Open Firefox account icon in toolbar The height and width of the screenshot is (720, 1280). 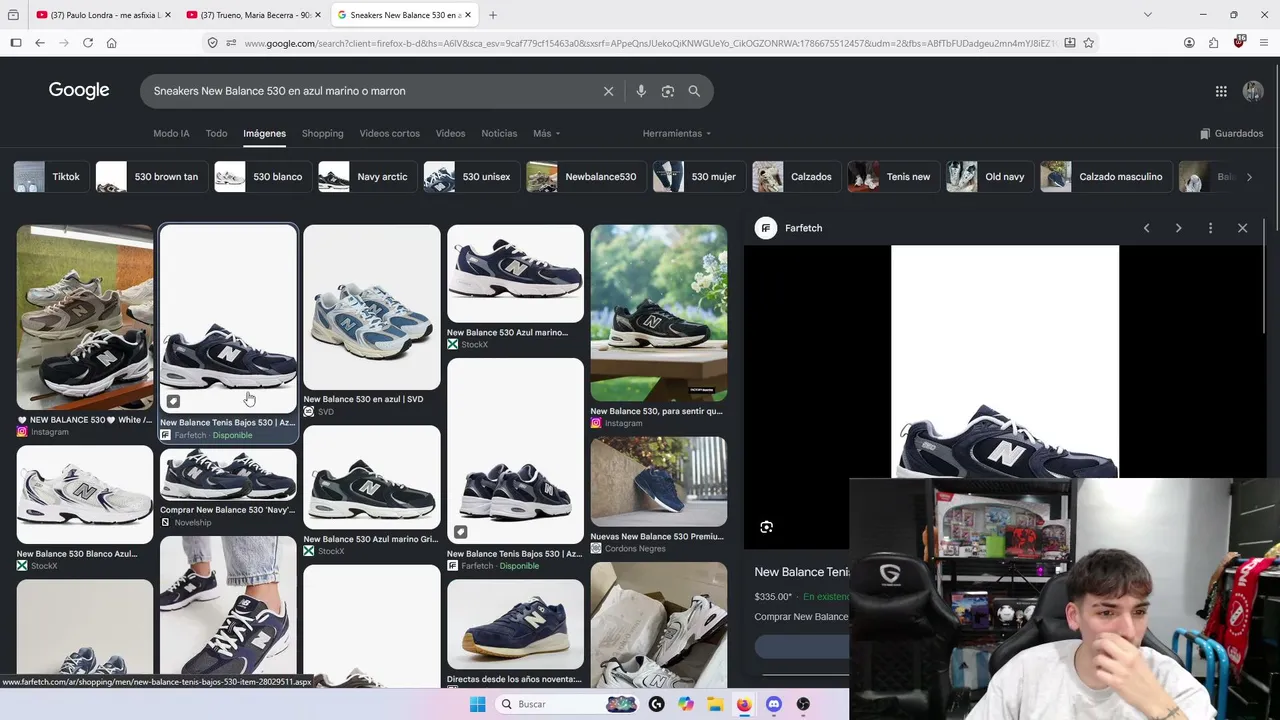(x=1189, y=43)
